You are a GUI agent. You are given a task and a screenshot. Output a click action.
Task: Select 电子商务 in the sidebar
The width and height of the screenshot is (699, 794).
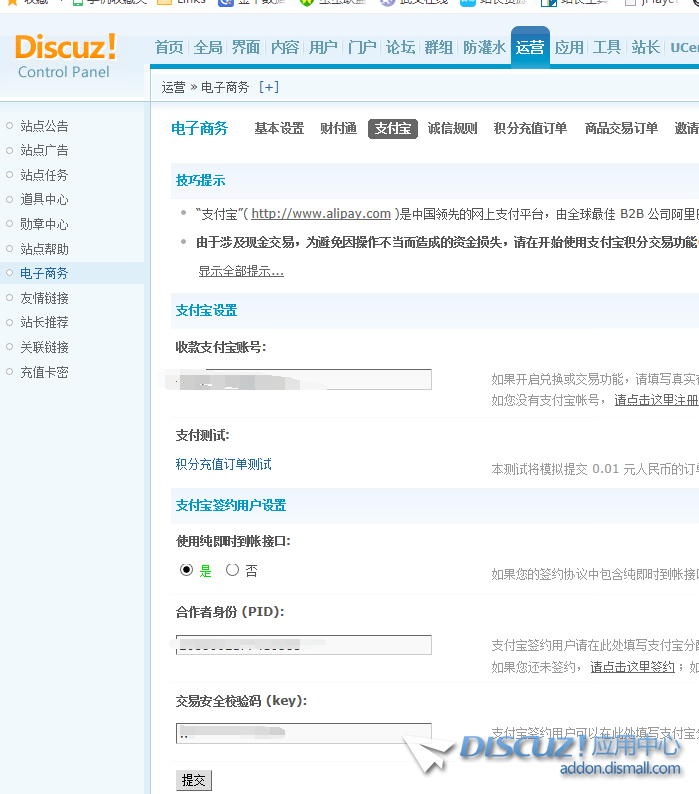point(44,273)
